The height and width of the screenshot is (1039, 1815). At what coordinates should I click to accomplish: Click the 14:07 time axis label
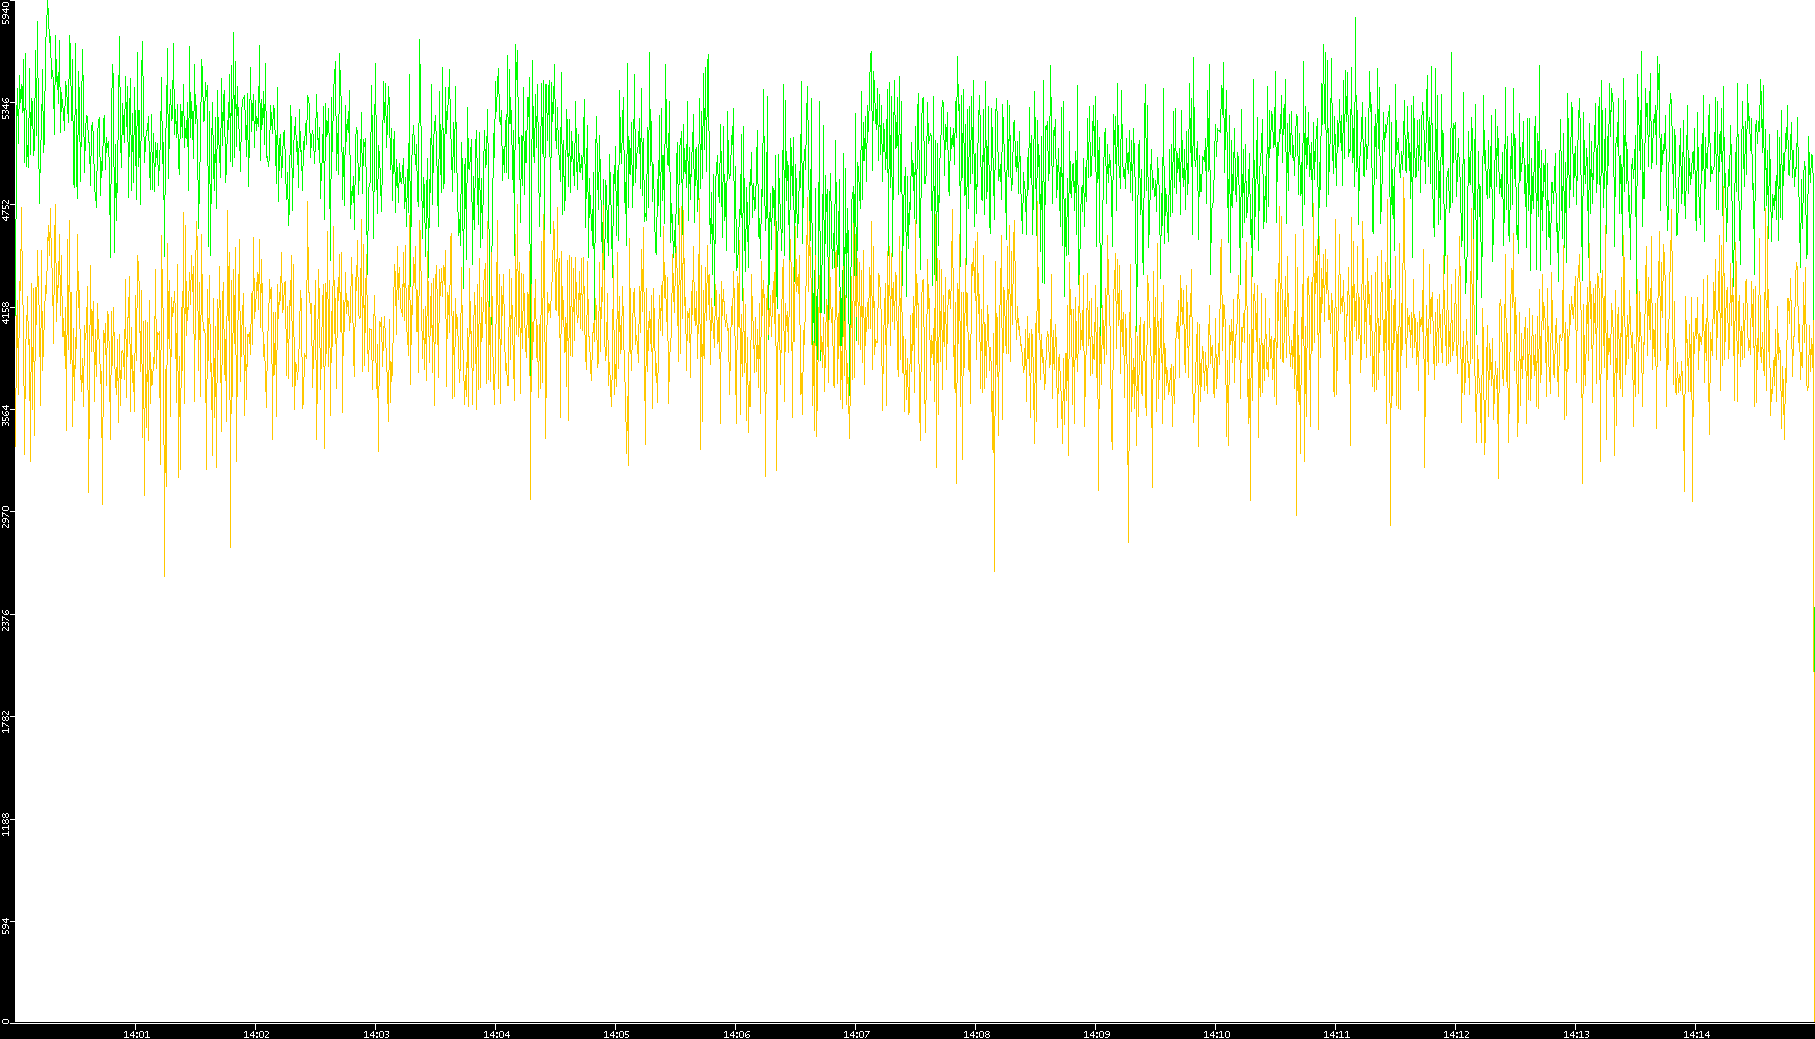[x=856, y=1033]
